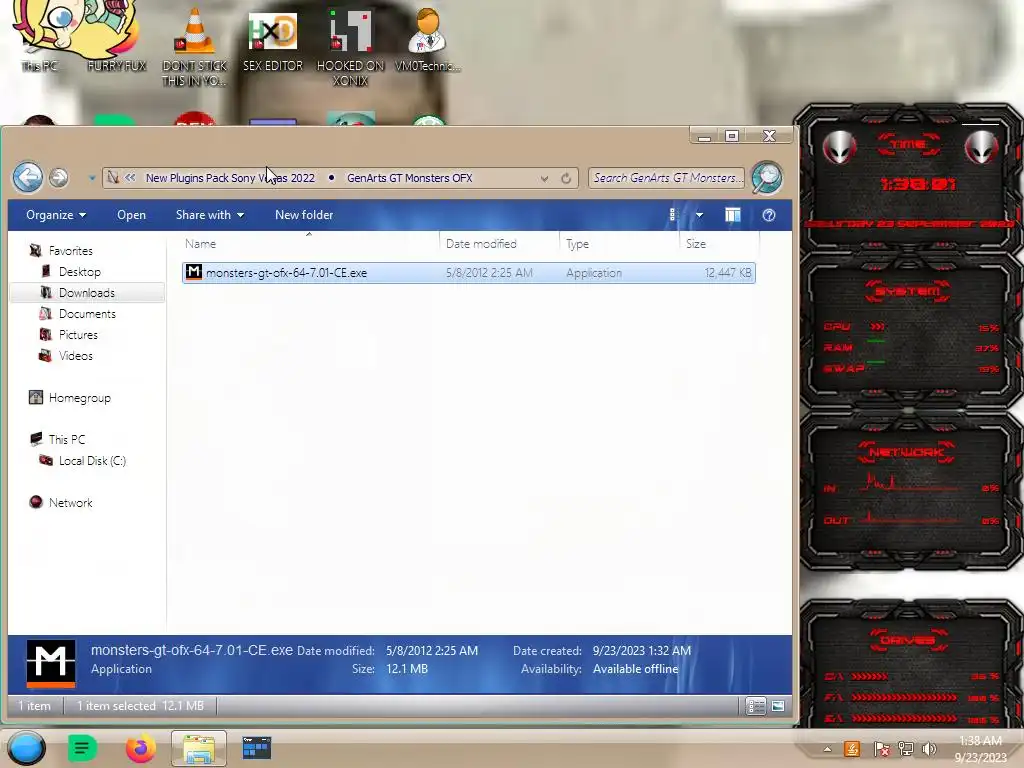Toggle the preview pane icon
Viewport: 1024px width, 768px height.
click(733, 215)
